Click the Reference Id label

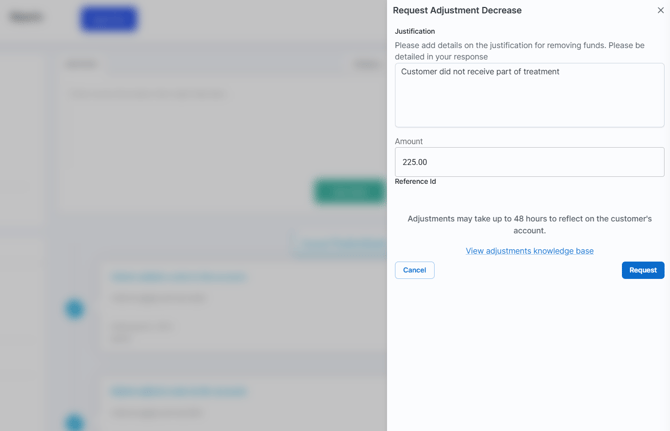click(415, 182)
